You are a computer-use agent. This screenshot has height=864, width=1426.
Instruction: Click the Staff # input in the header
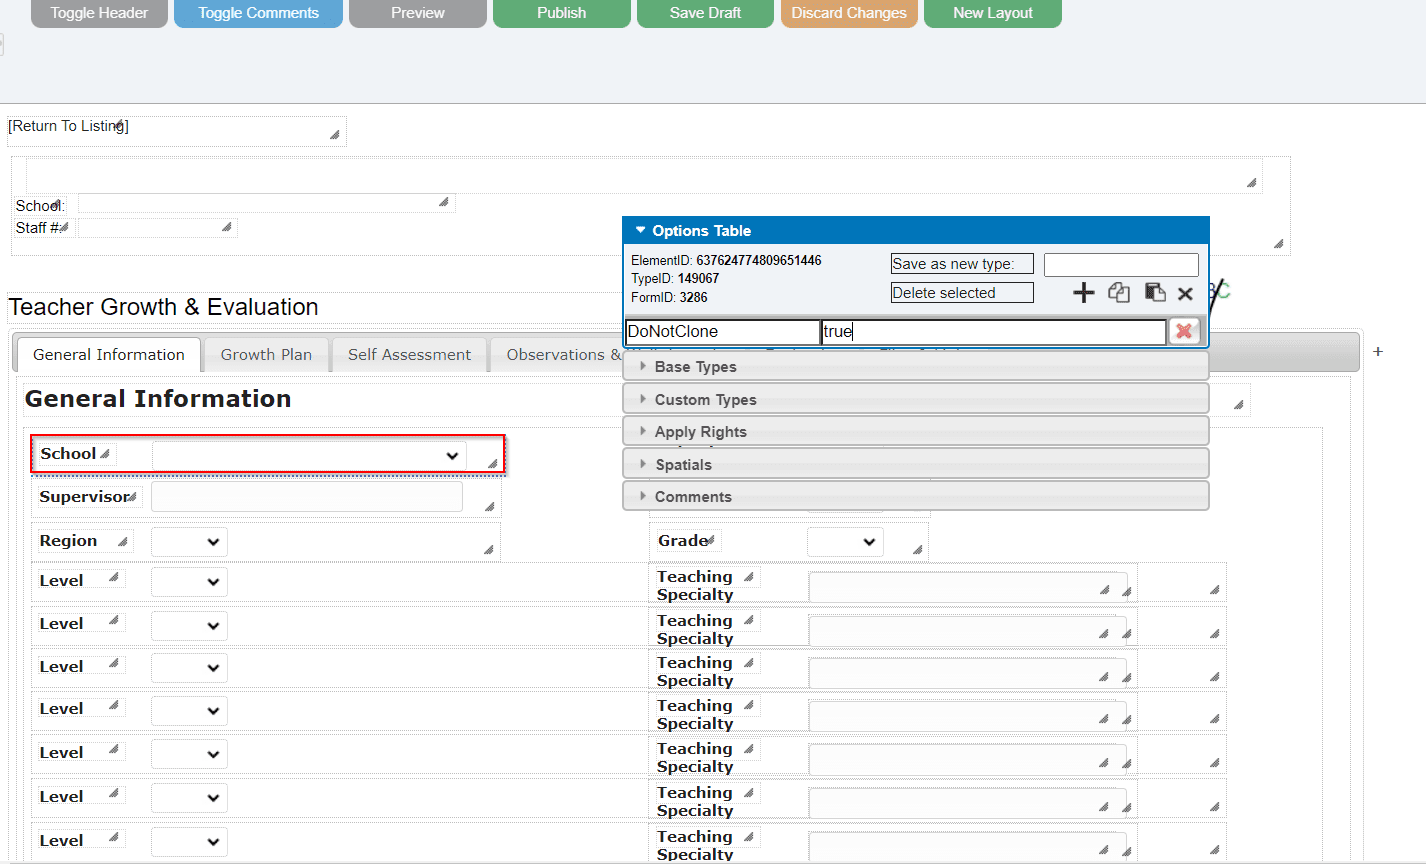(x=157, y=228)
